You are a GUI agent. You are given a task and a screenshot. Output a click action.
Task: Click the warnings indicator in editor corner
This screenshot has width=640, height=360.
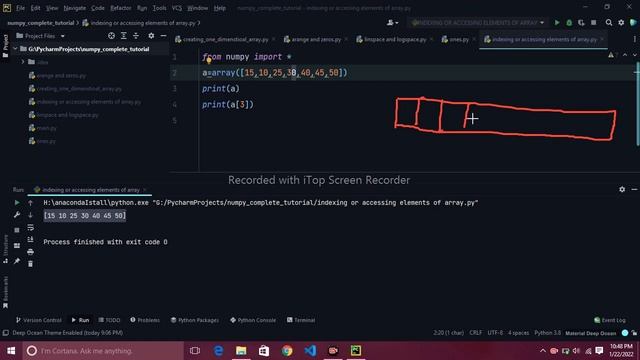tap(612, 55)
